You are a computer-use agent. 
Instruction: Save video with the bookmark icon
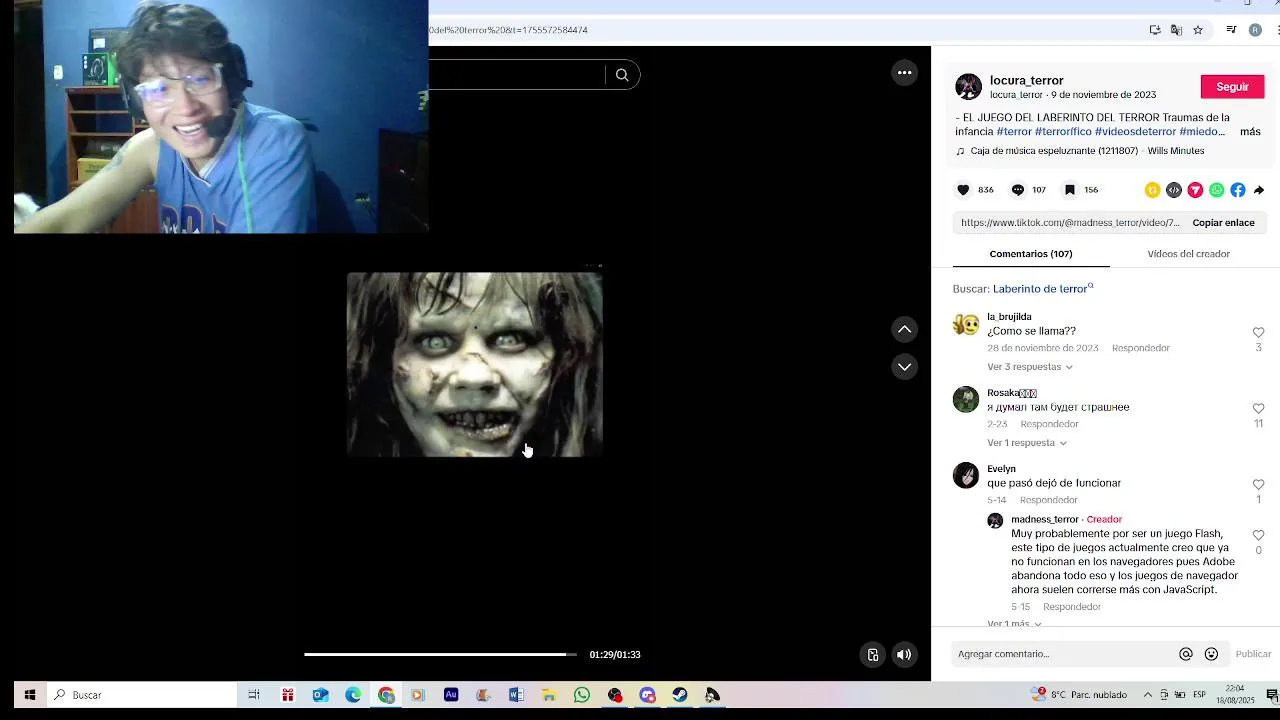[1069, 190]
